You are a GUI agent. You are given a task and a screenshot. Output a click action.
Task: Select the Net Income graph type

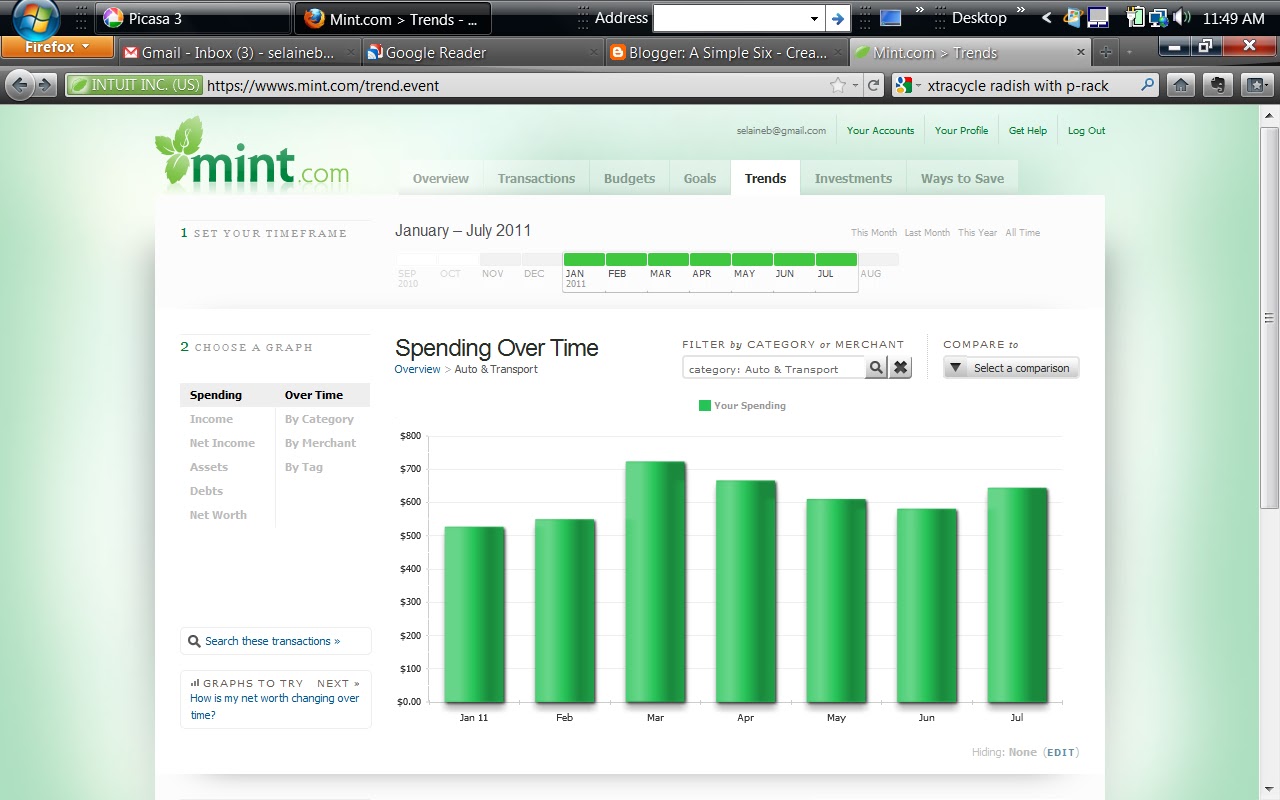click(x=222, y=443)
